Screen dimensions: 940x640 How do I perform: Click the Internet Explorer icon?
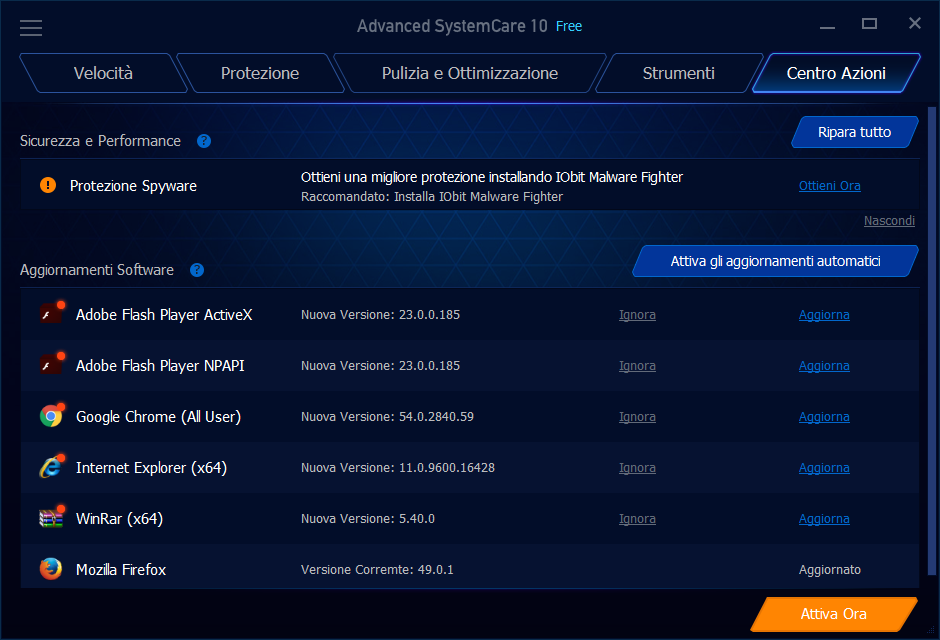point(52,467)
